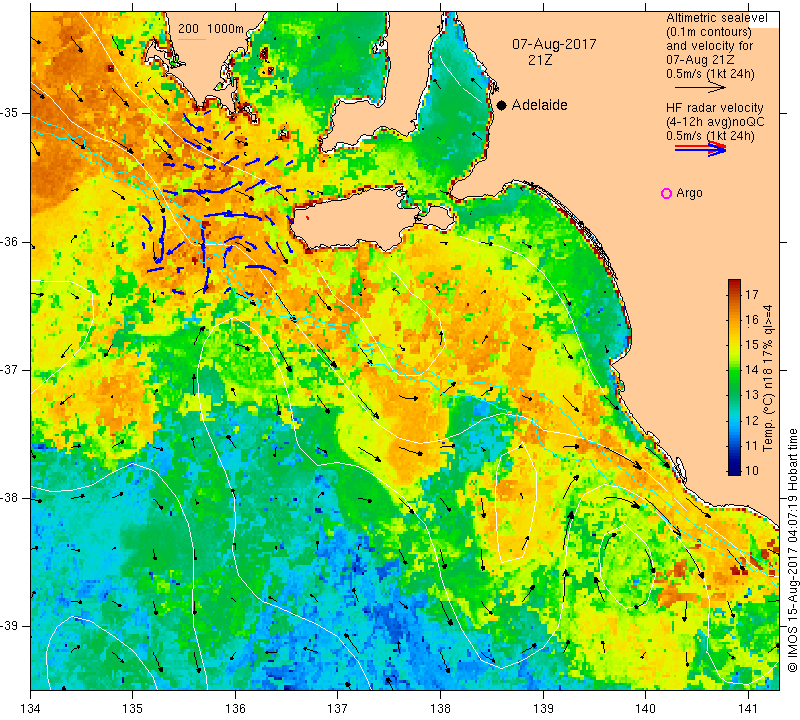Viewport: 800px width, 720px height.
Task: Click the black altimetric velocity scale arrow
Action: click(700, 88)
